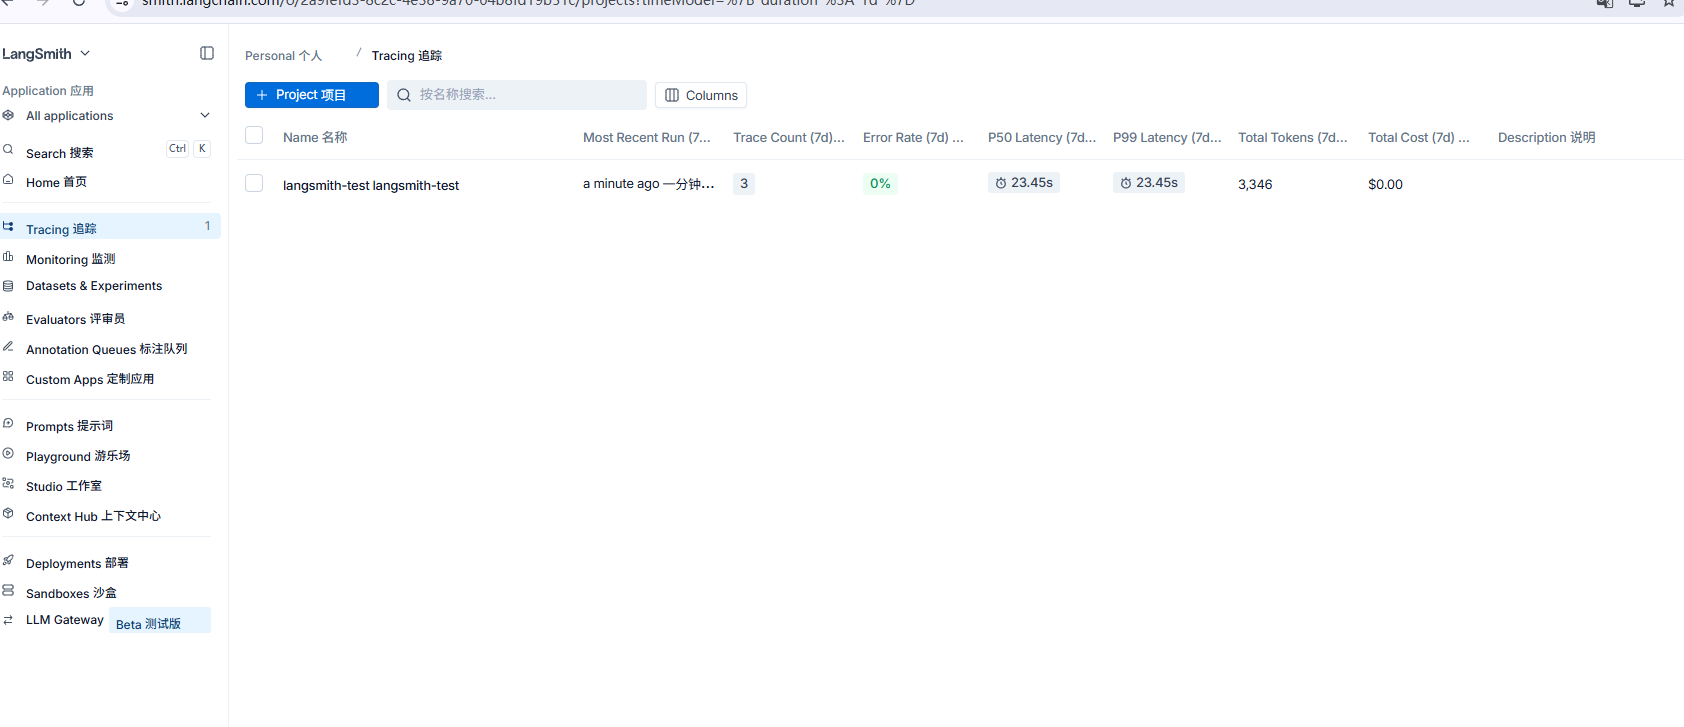Screen dimensions: 1684x727
Task: Click the Custom Apps grid icon
Action: click(x=8, y=377)
